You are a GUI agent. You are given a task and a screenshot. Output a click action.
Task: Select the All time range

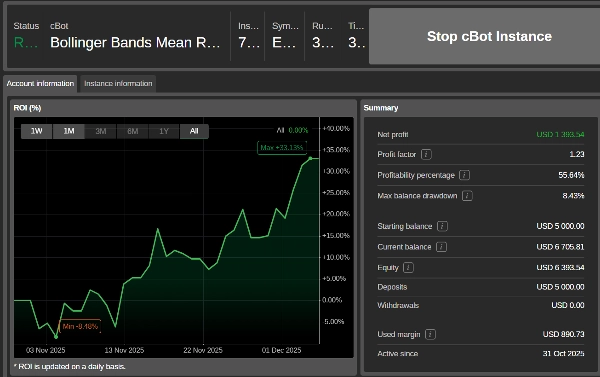[x=194, y=131]
